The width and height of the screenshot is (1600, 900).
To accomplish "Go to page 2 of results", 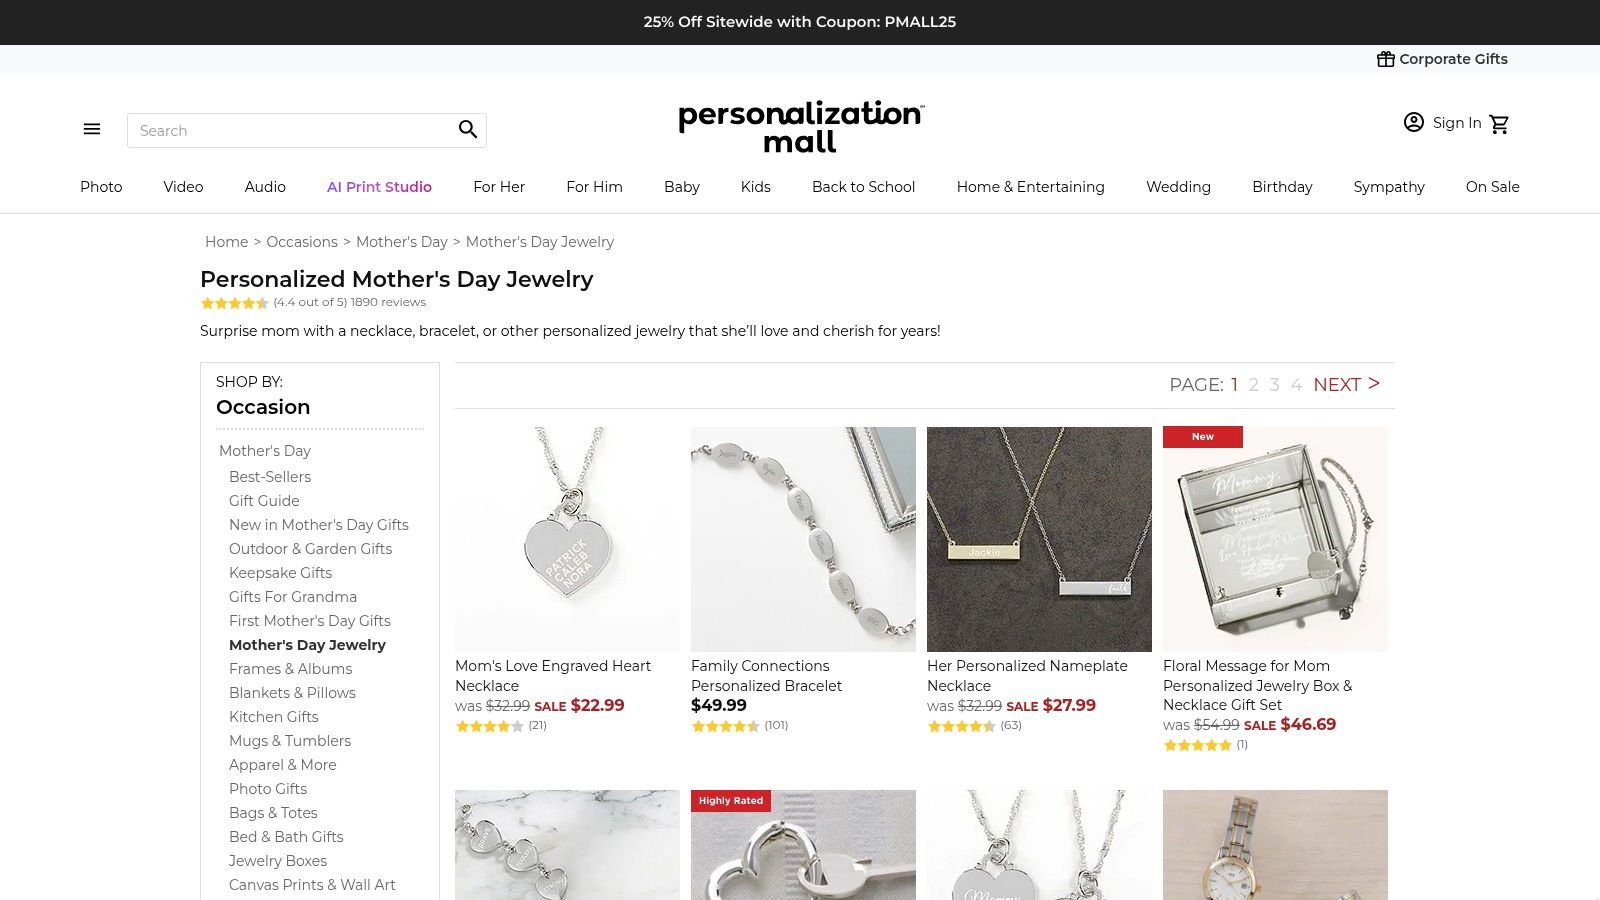I will click(1254, 384).
